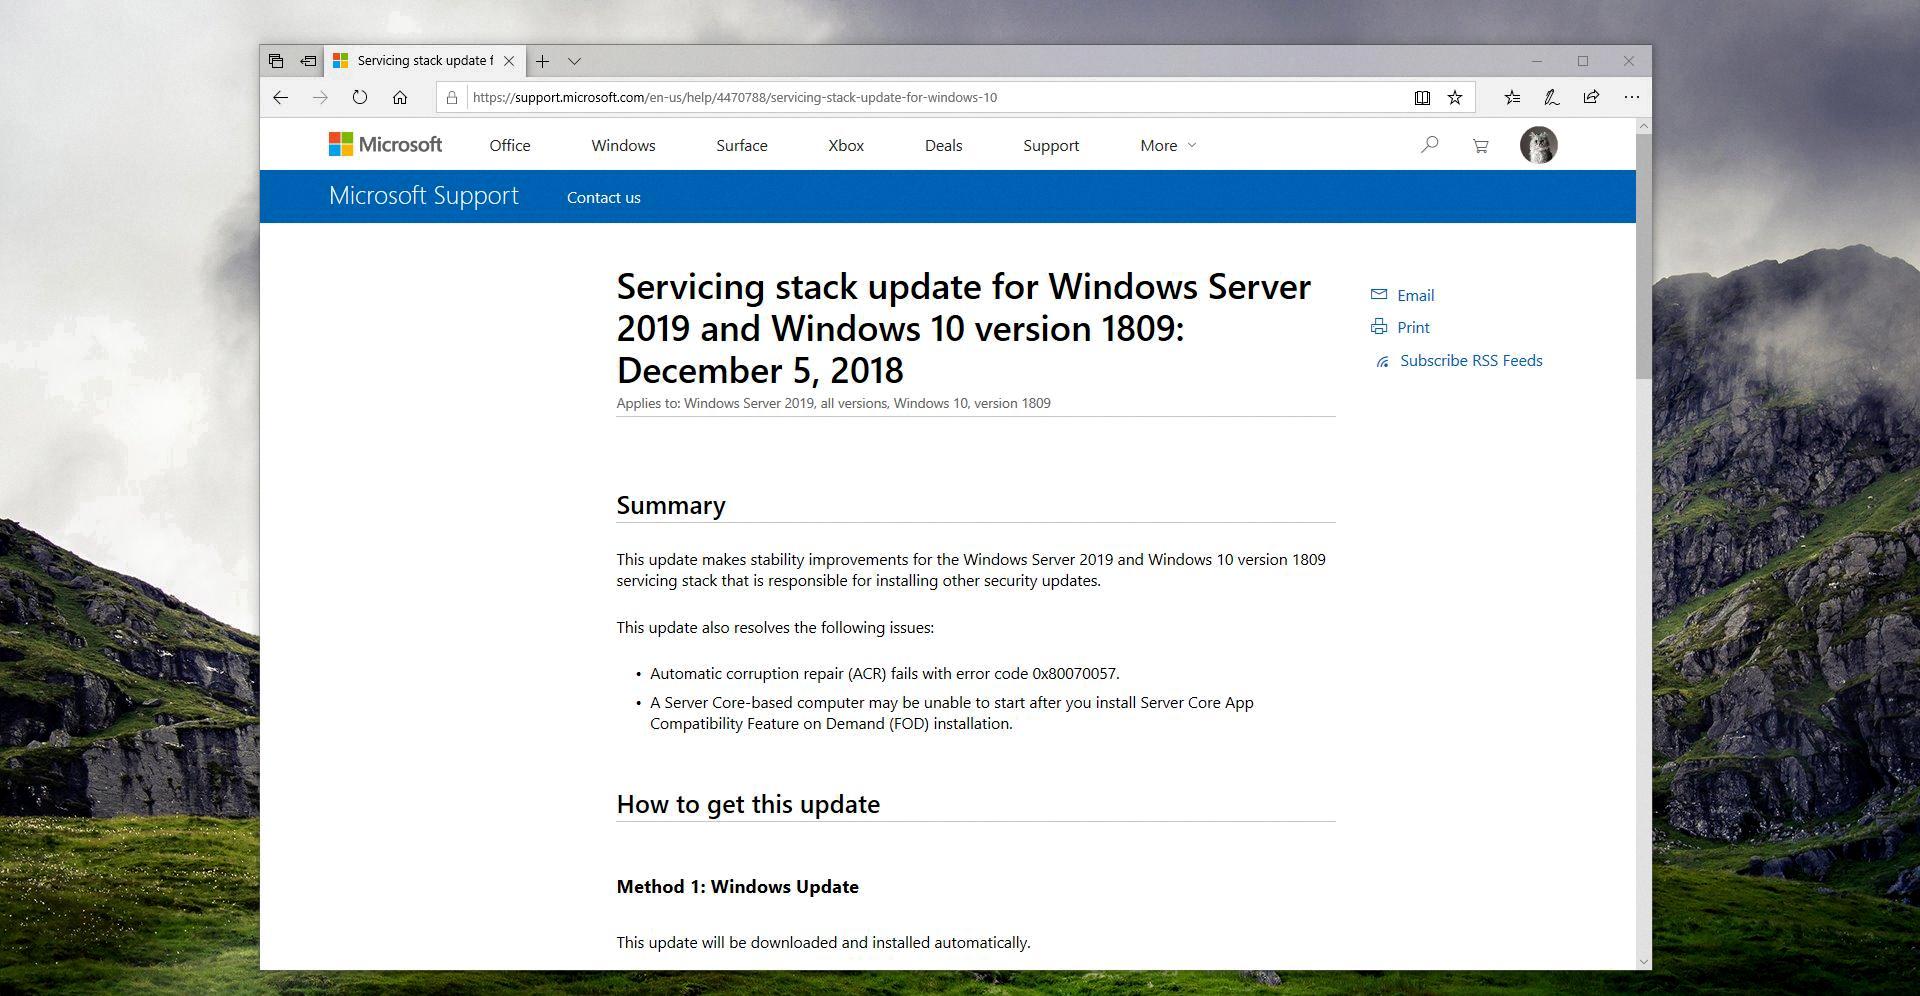Click Subscribe RSS Feeds link

tap(1470, 360)
